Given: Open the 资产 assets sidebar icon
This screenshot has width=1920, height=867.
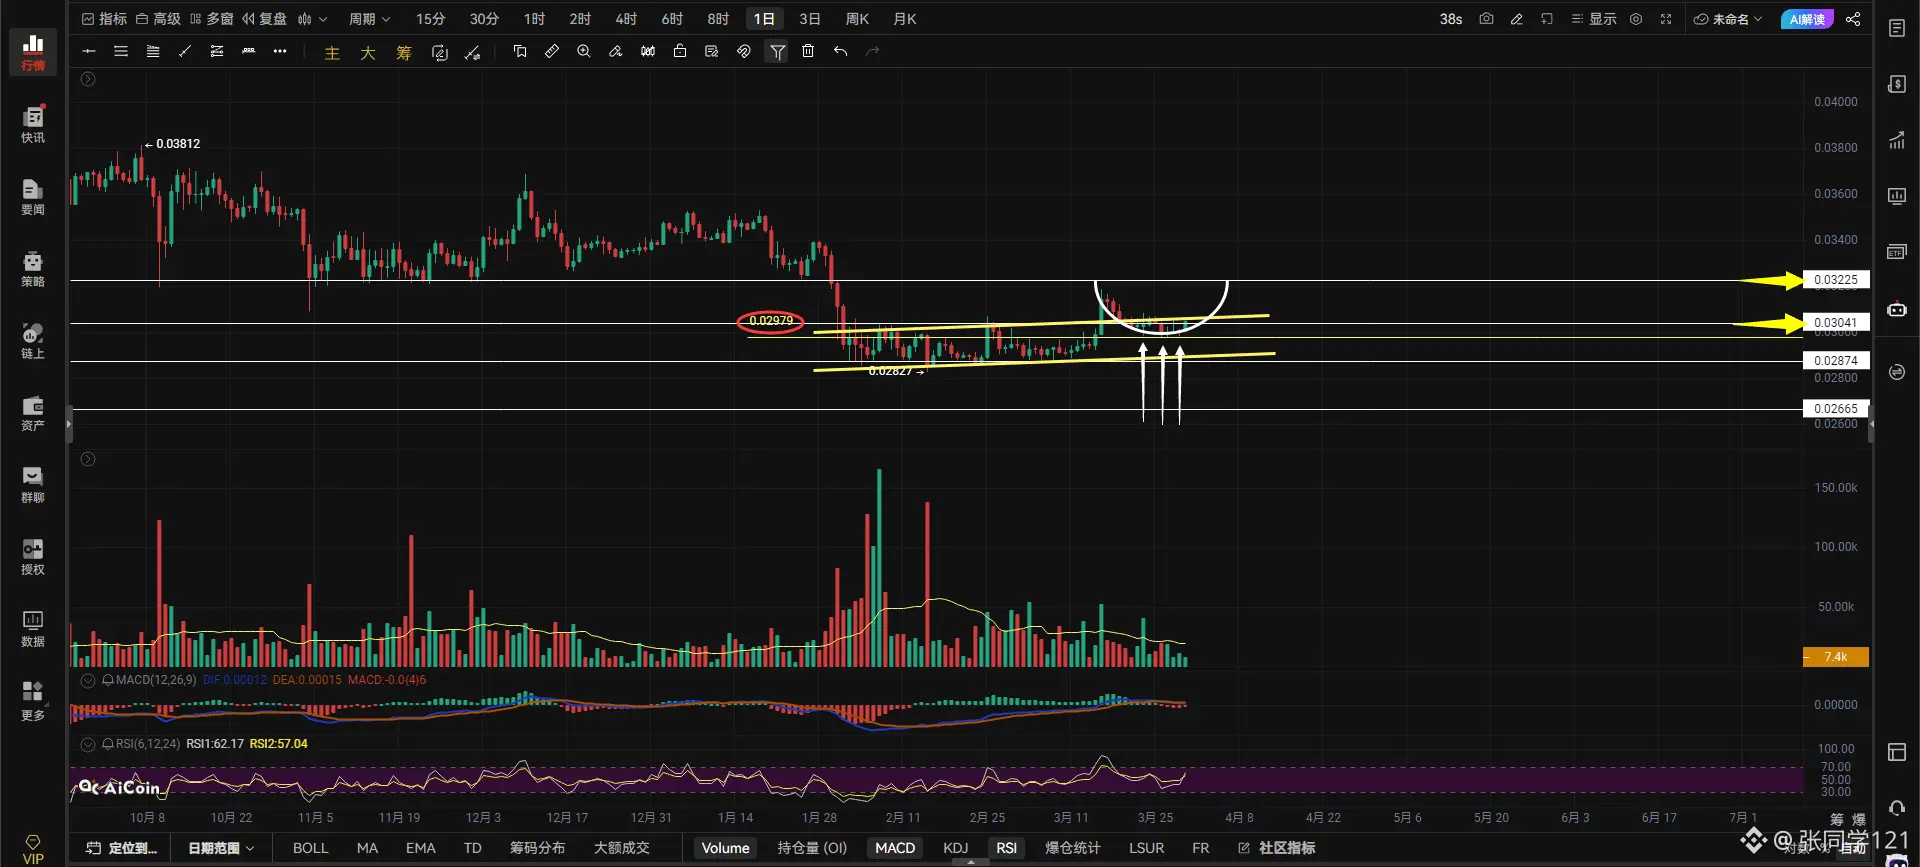Looking at the screenshot, I should coord(33,412).
